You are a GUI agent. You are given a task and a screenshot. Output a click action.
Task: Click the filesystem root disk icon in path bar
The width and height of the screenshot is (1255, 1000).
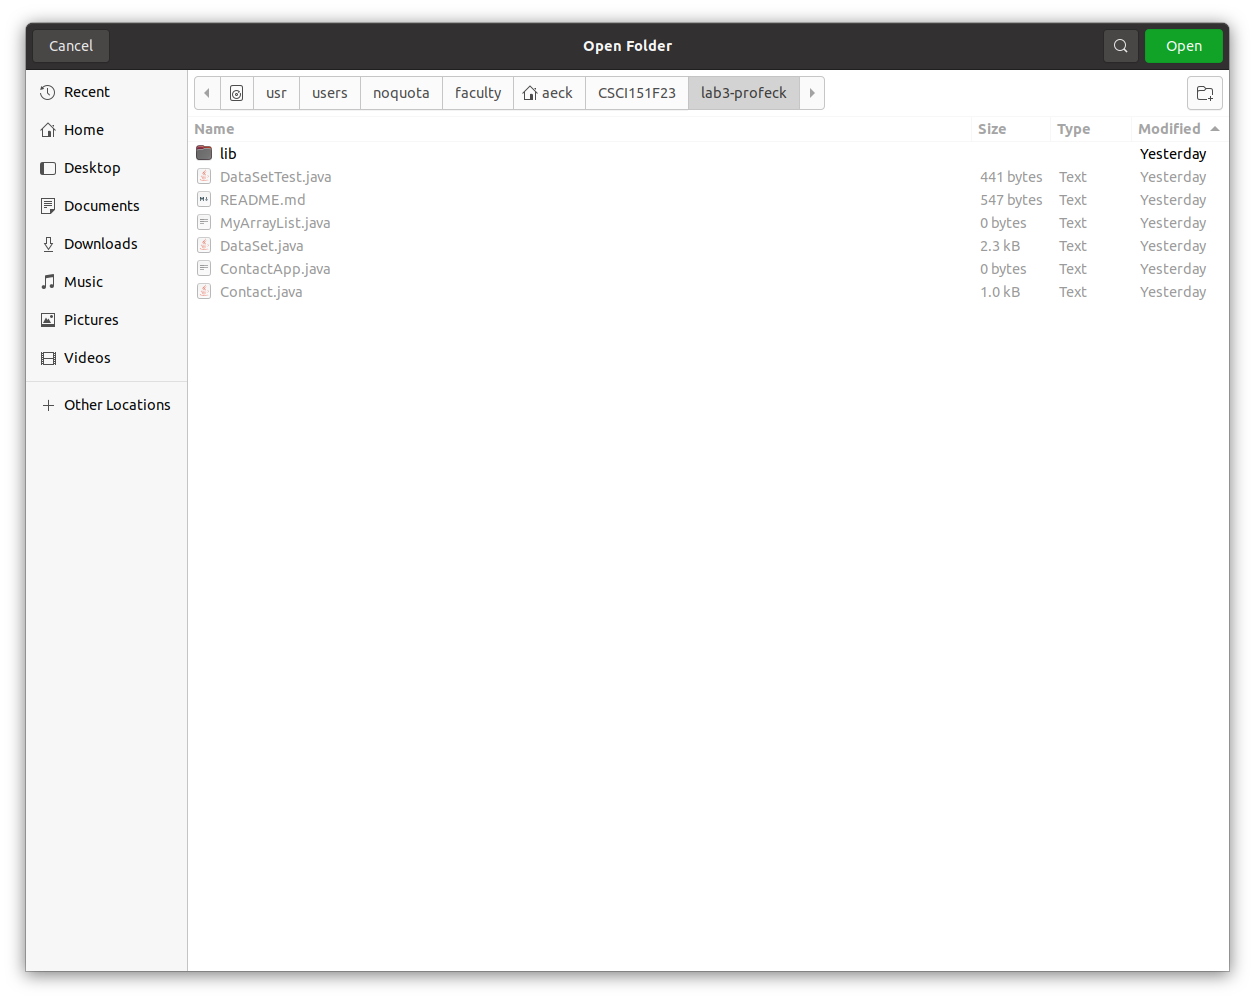click(237, 93)
